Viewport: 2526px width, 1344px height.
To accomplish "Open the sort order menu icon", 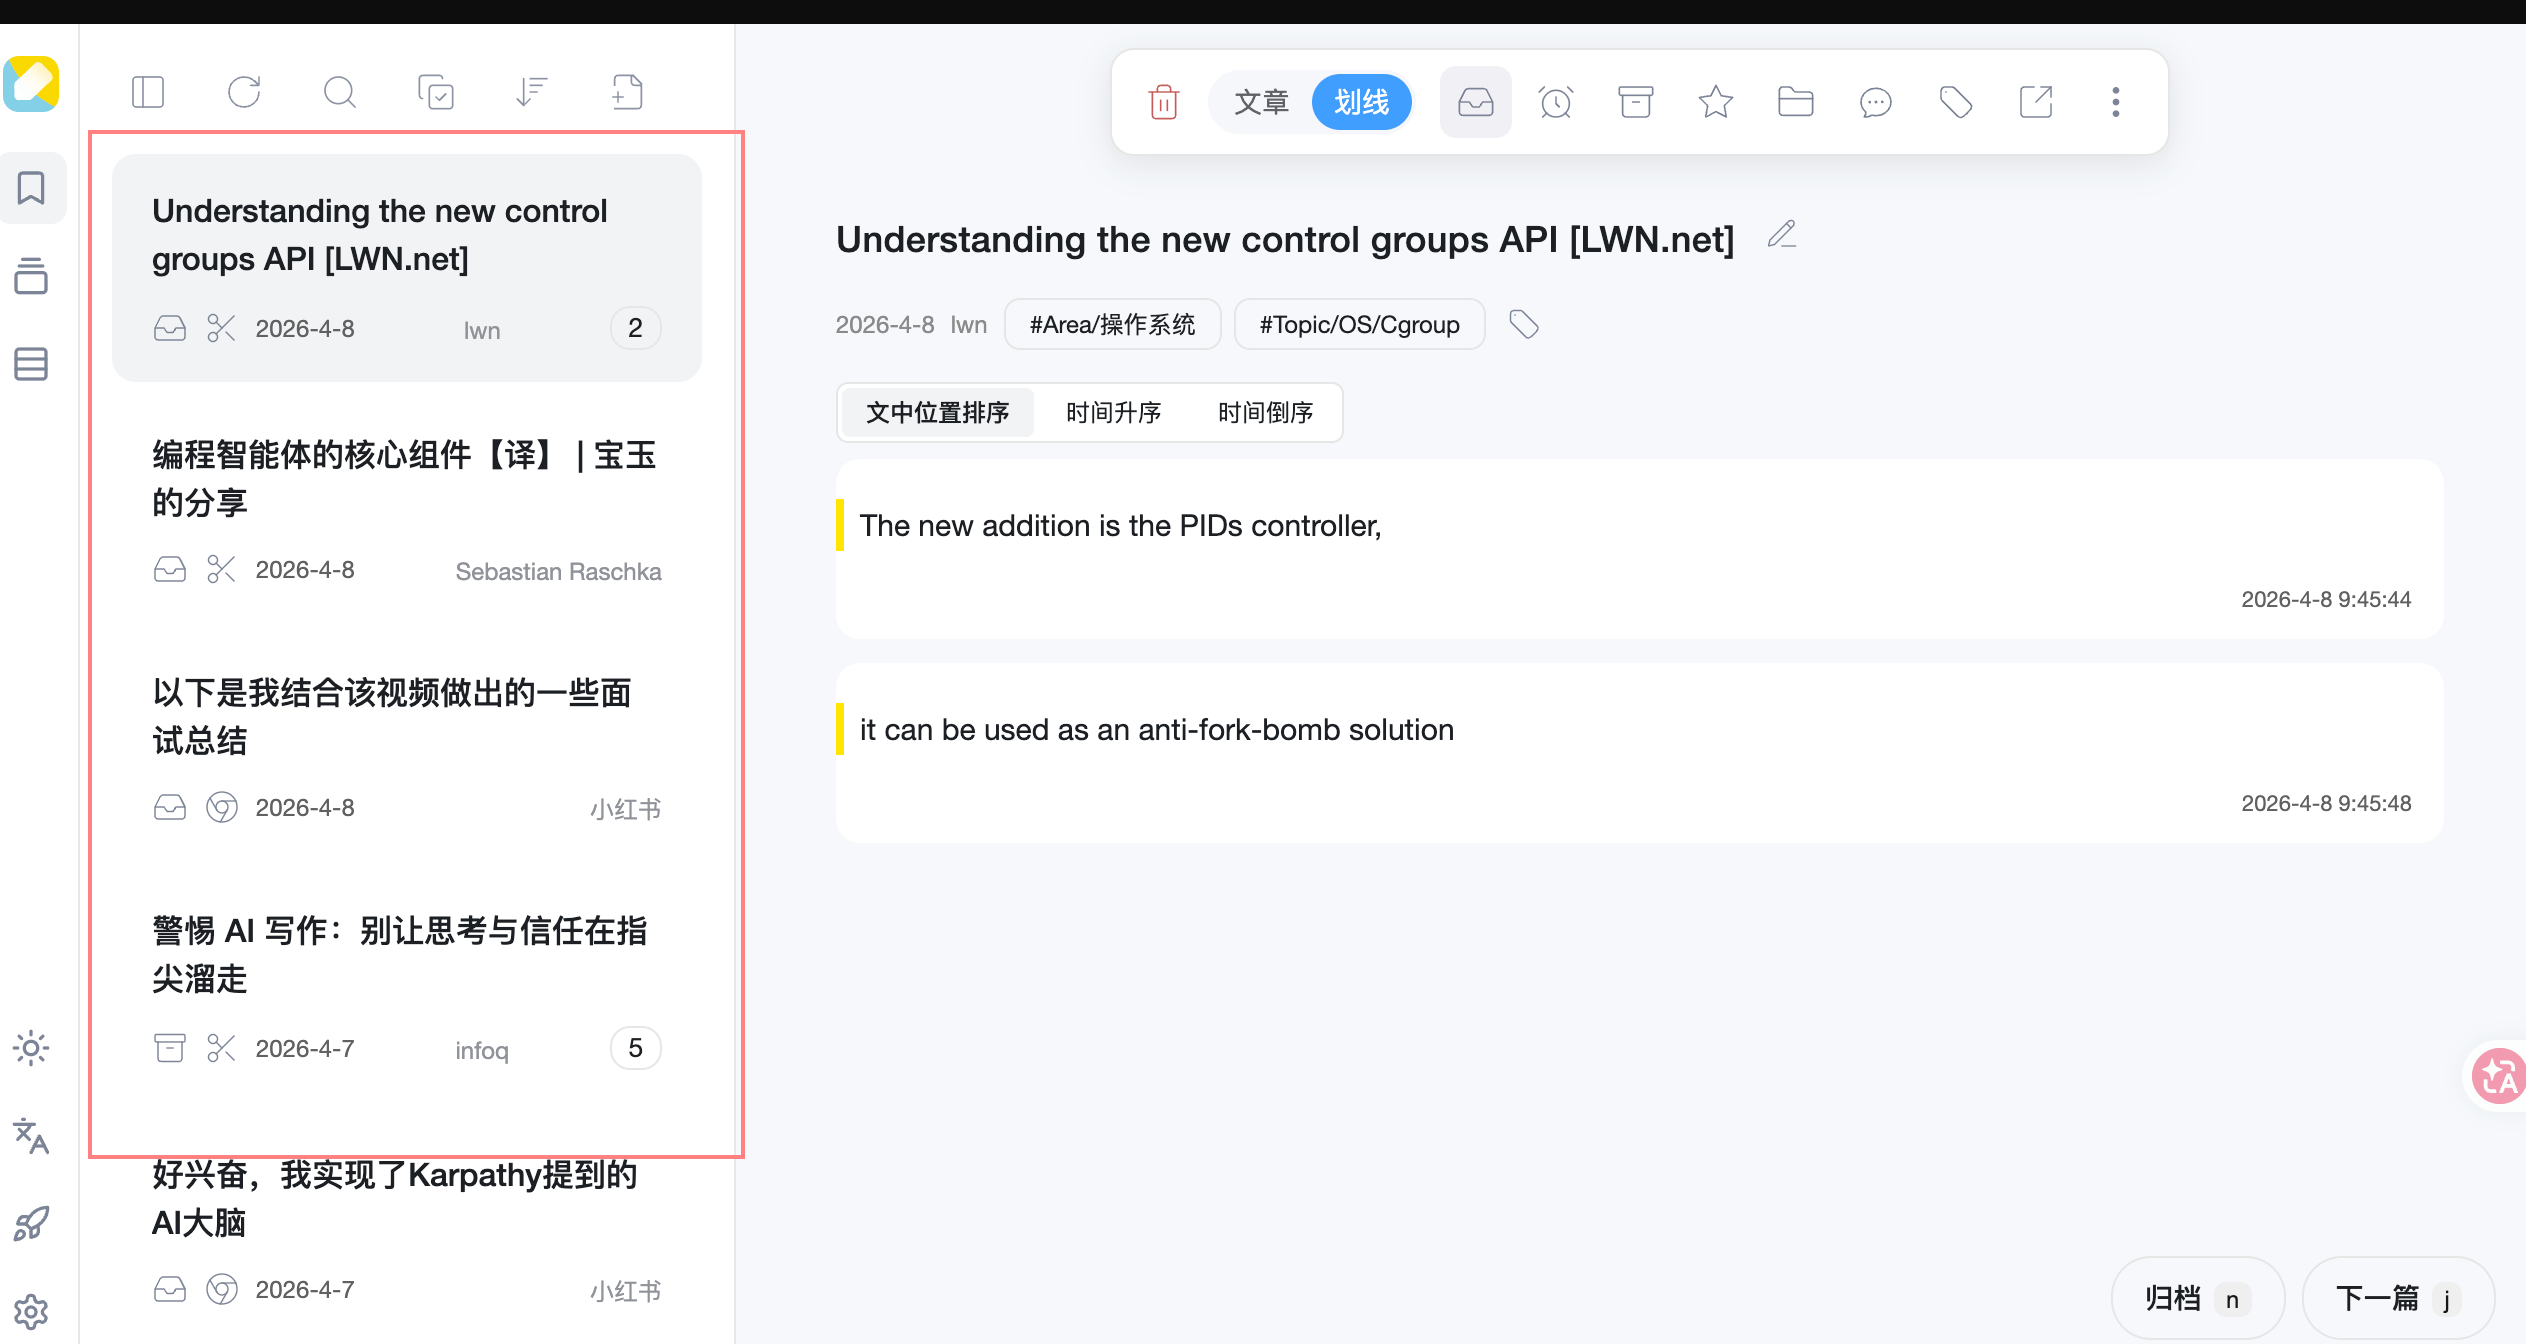I will [532, 92].
